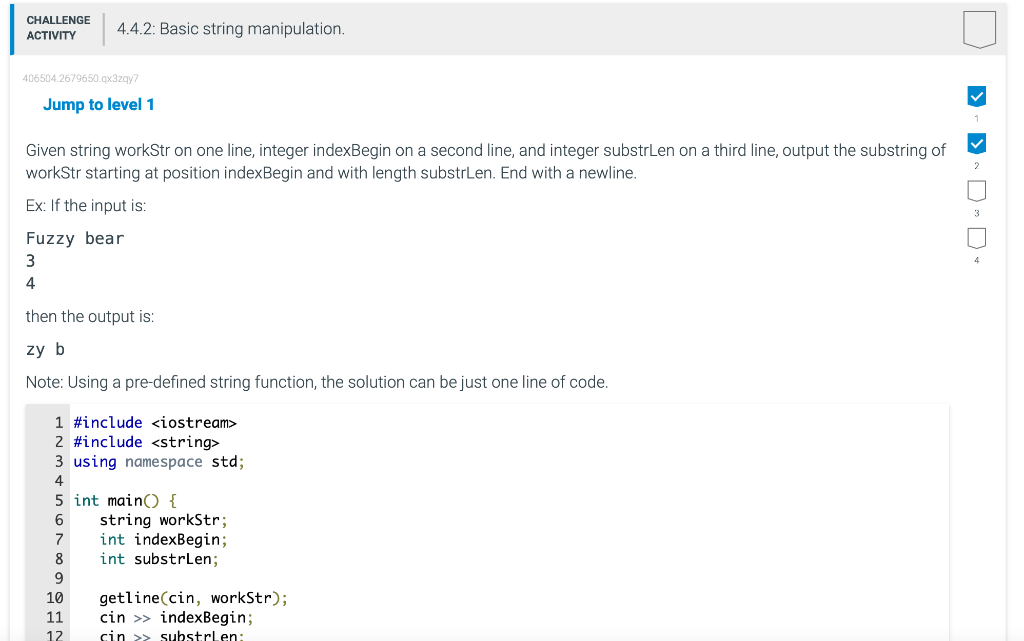Select the checked level 1 box
The width and height of the screenshot is (1024, 641).
977,97
